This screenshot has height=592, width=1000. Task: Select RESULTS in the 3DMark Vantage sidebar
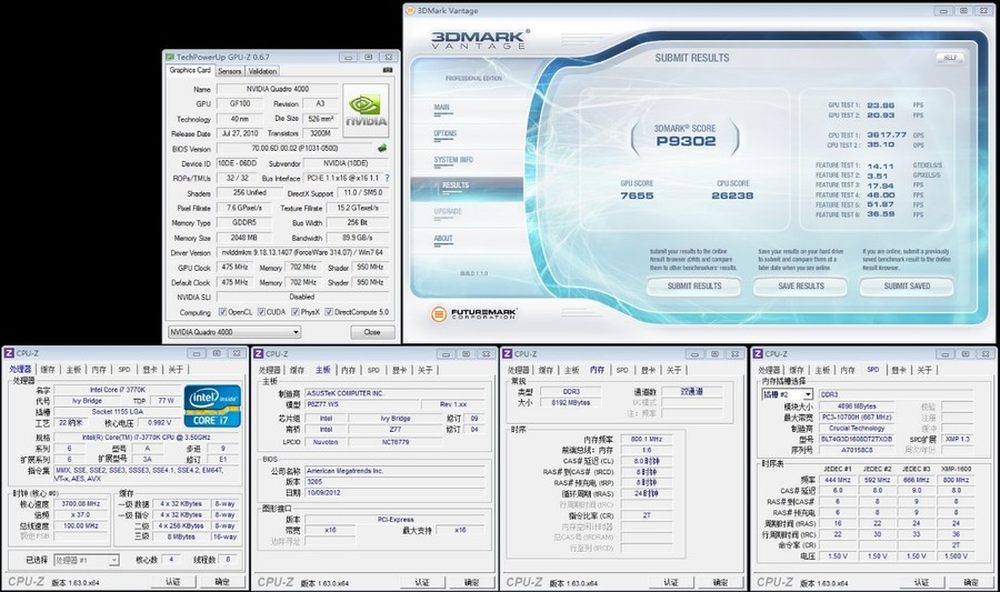click(455, 186)
